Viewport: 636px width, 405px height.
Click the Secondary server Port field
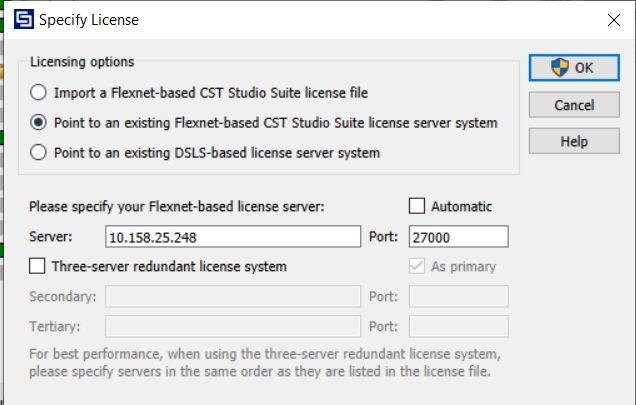coord(459,297)
